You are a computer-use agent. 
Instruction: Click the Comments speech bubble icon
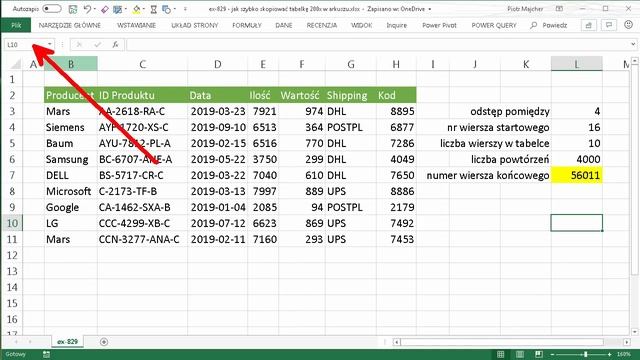click(x=609, y=25)
